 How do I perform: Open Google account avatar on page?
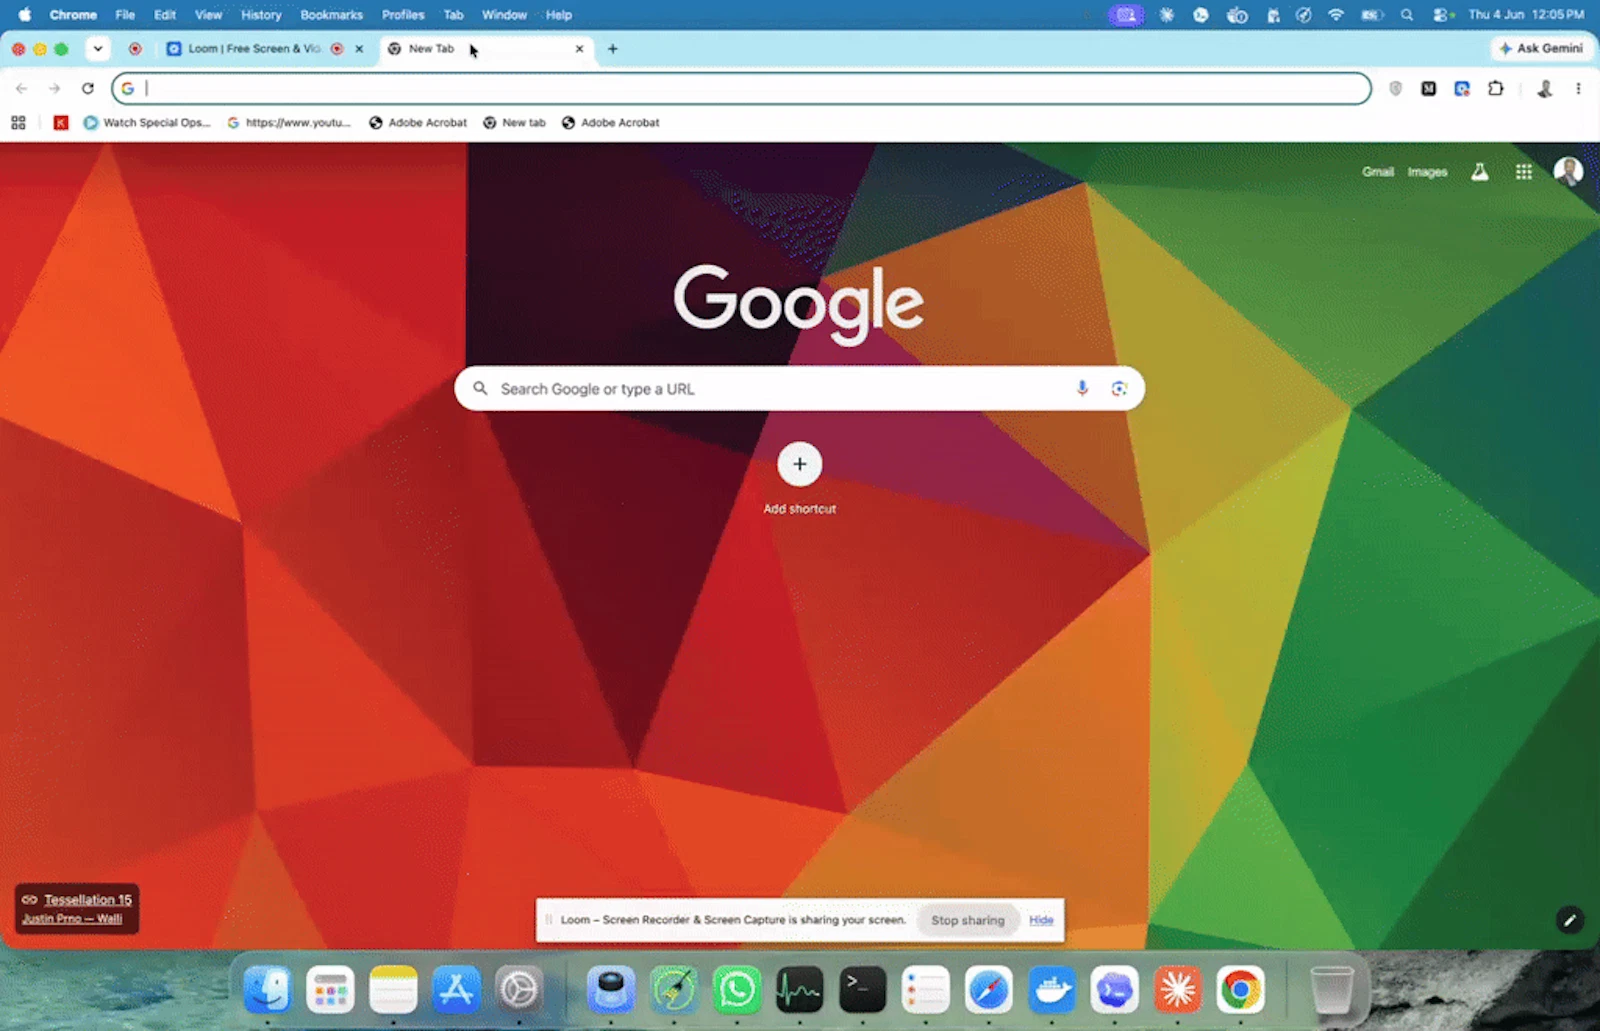1567,172
